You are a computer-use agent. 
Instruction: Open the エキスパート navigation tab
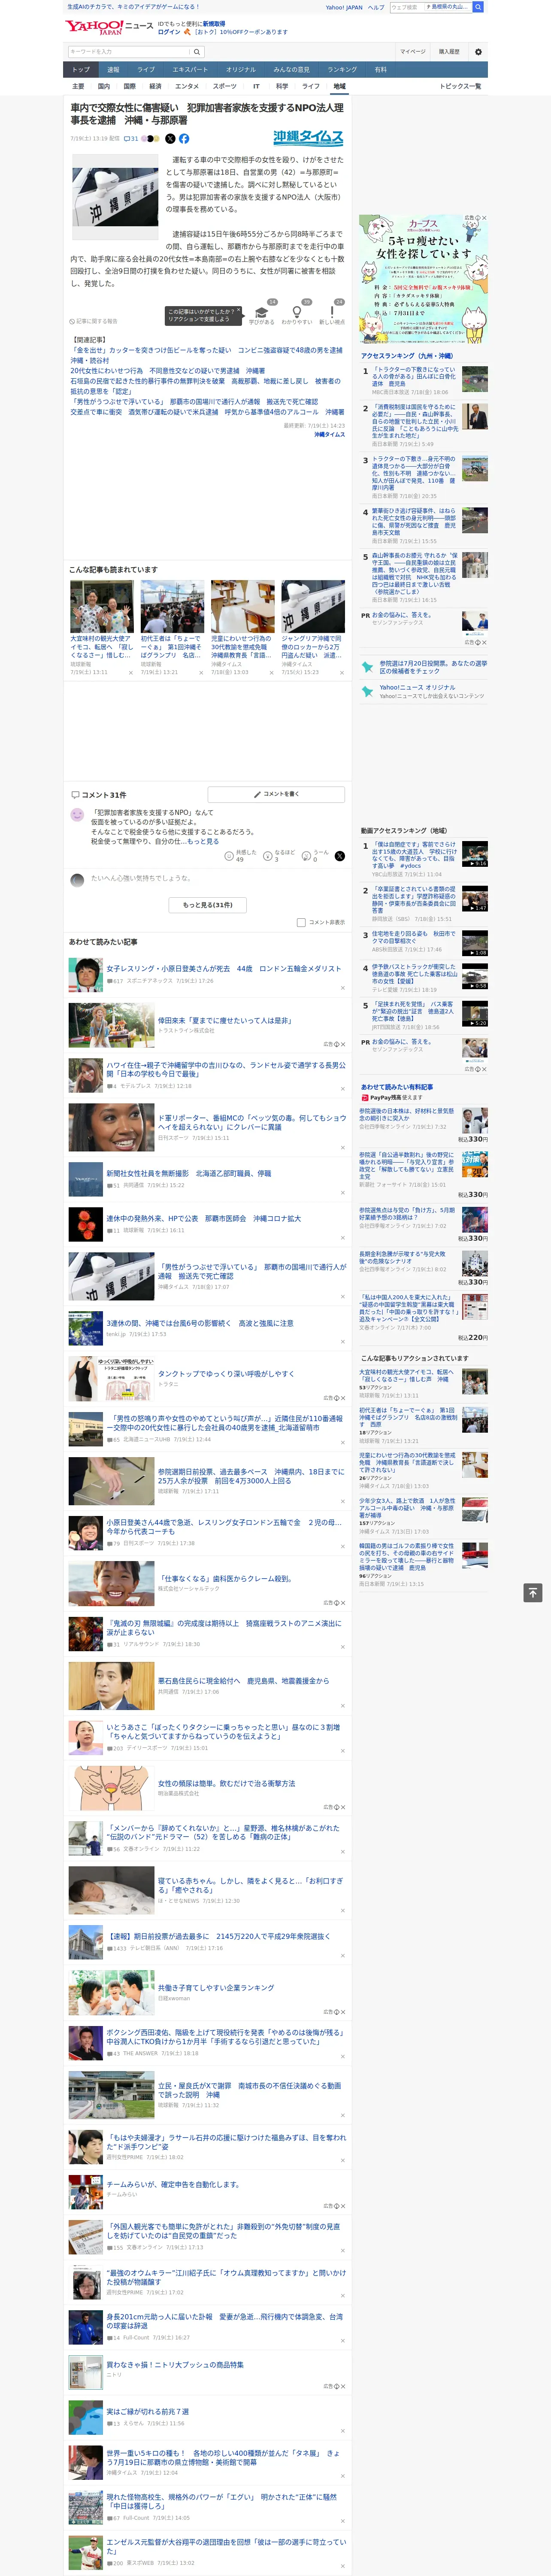tap(190, 70)
